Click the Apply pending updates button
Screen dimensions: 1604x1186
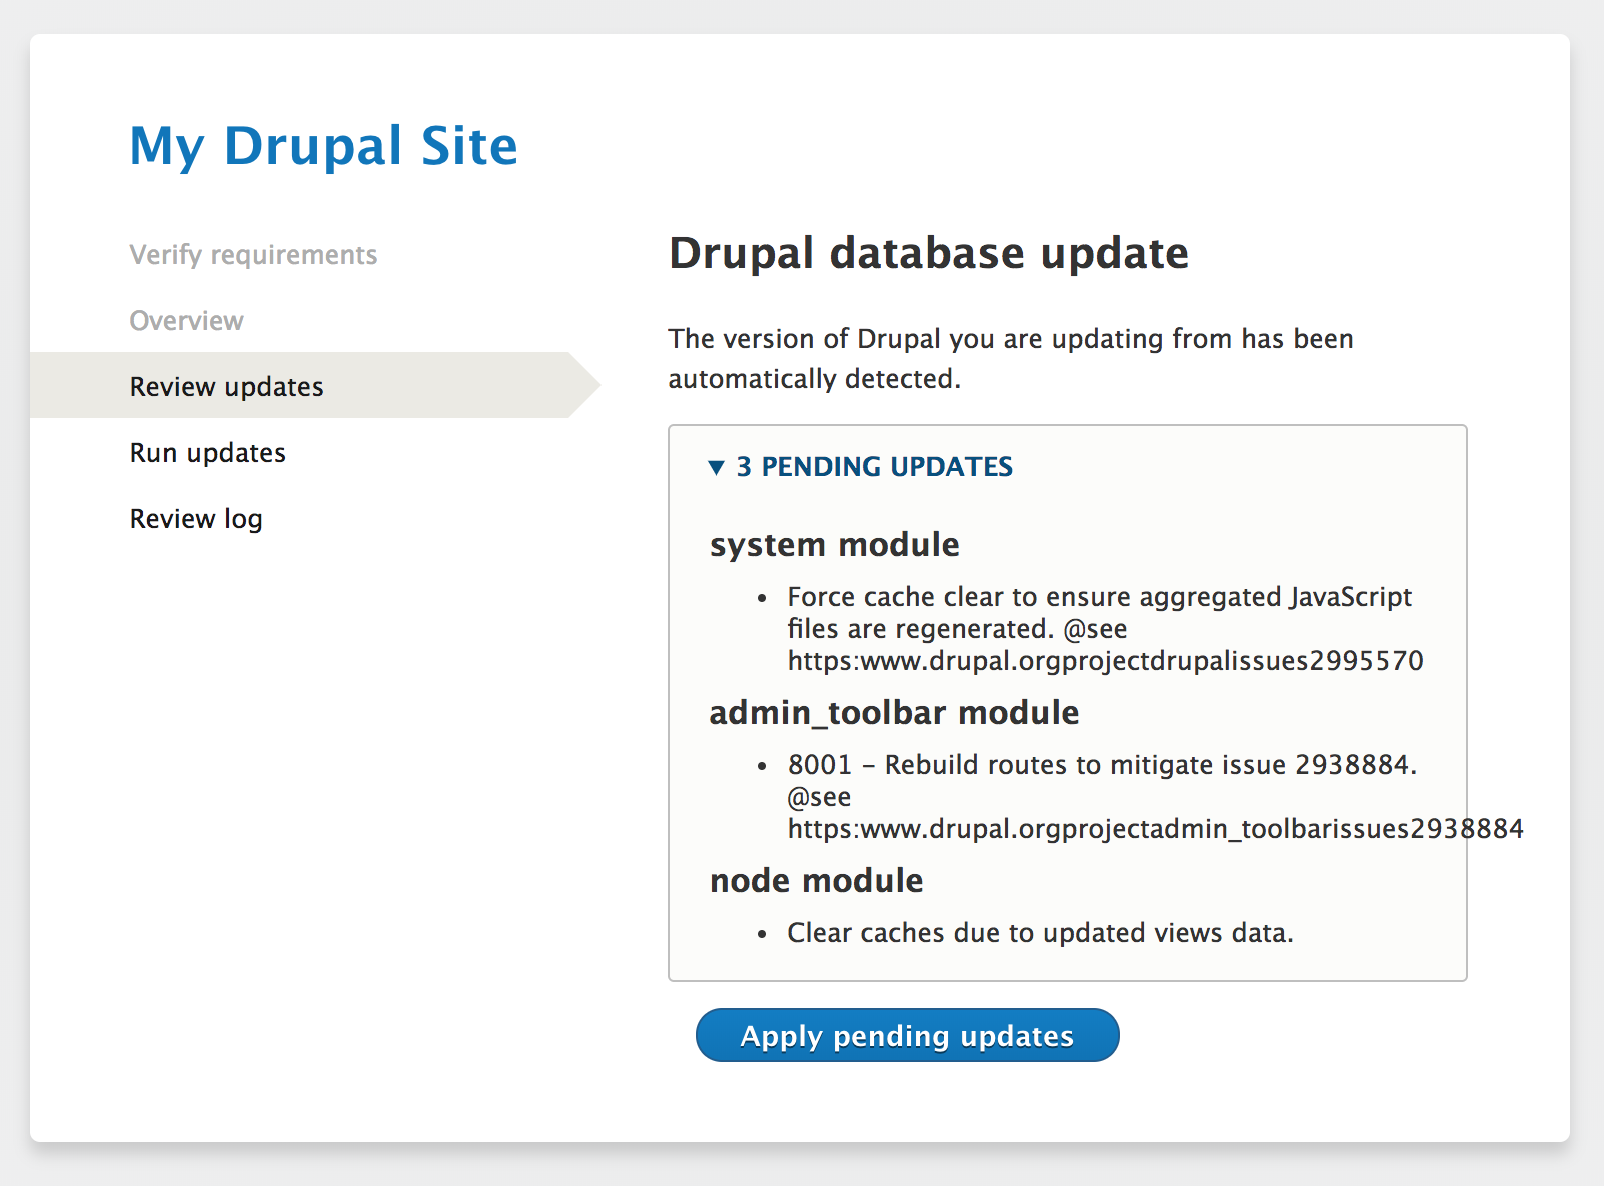coord(907,1035)
